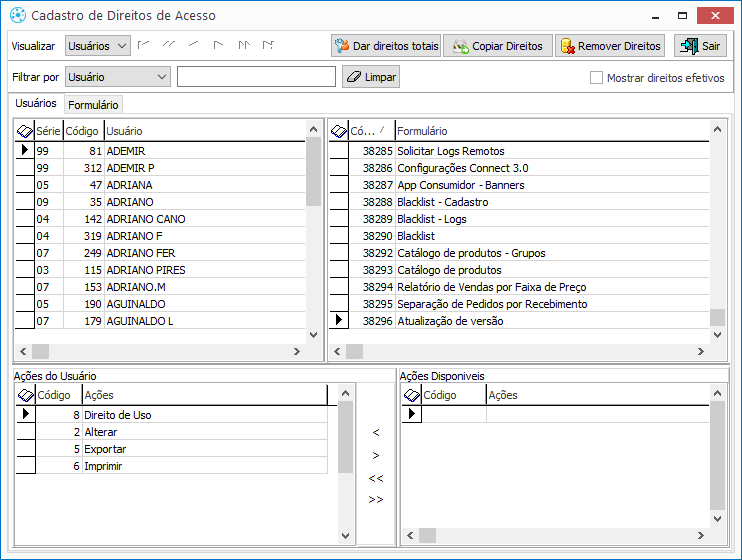
Task: Click the book icon in Formulário grid header
Action: (x=339, y=131)
